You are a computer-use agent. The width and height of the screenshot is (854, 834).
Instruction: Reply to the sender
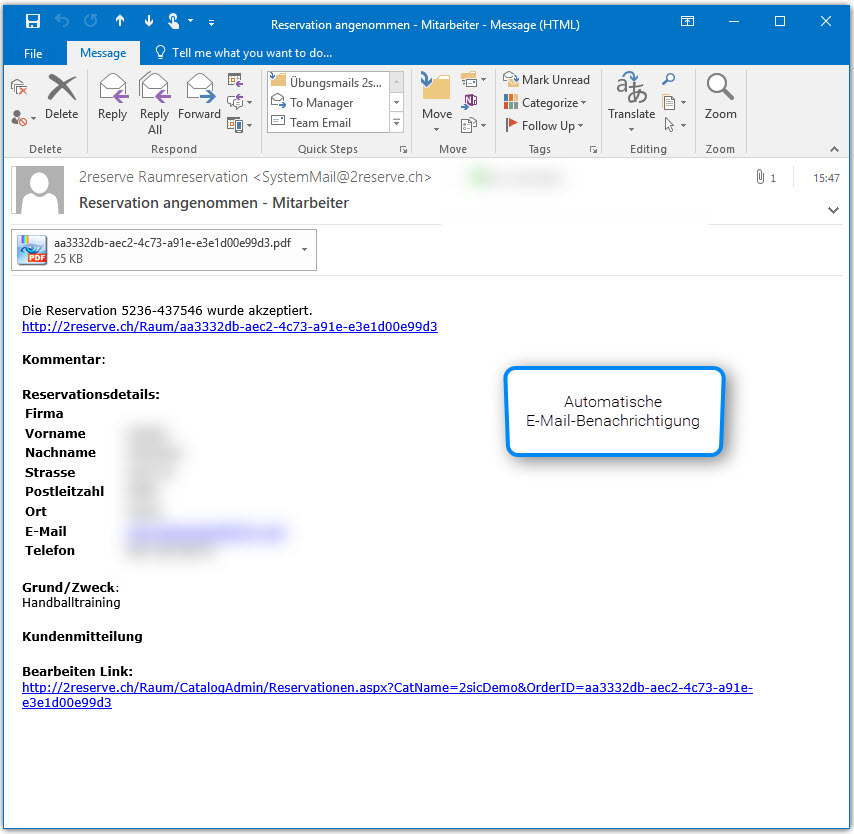click(x=112, y=98)
